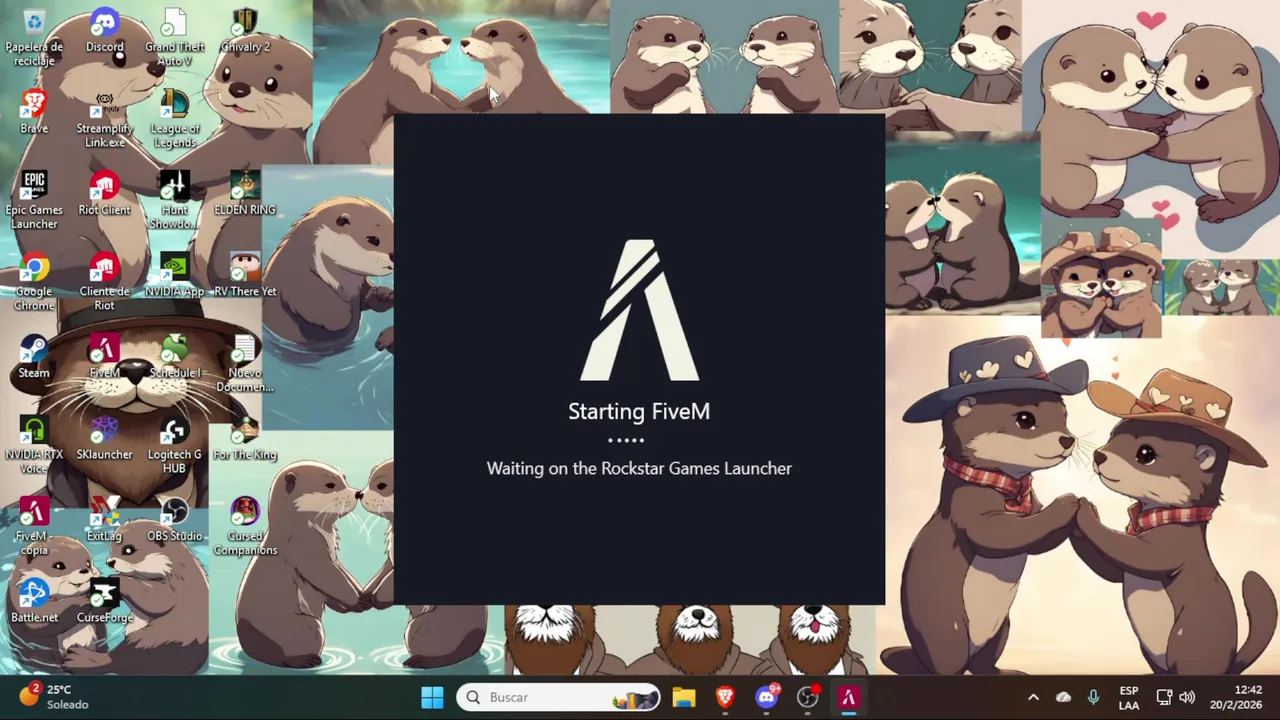Select the Riot Client desktop icon
1280x720 pixels.
(104, 195)
